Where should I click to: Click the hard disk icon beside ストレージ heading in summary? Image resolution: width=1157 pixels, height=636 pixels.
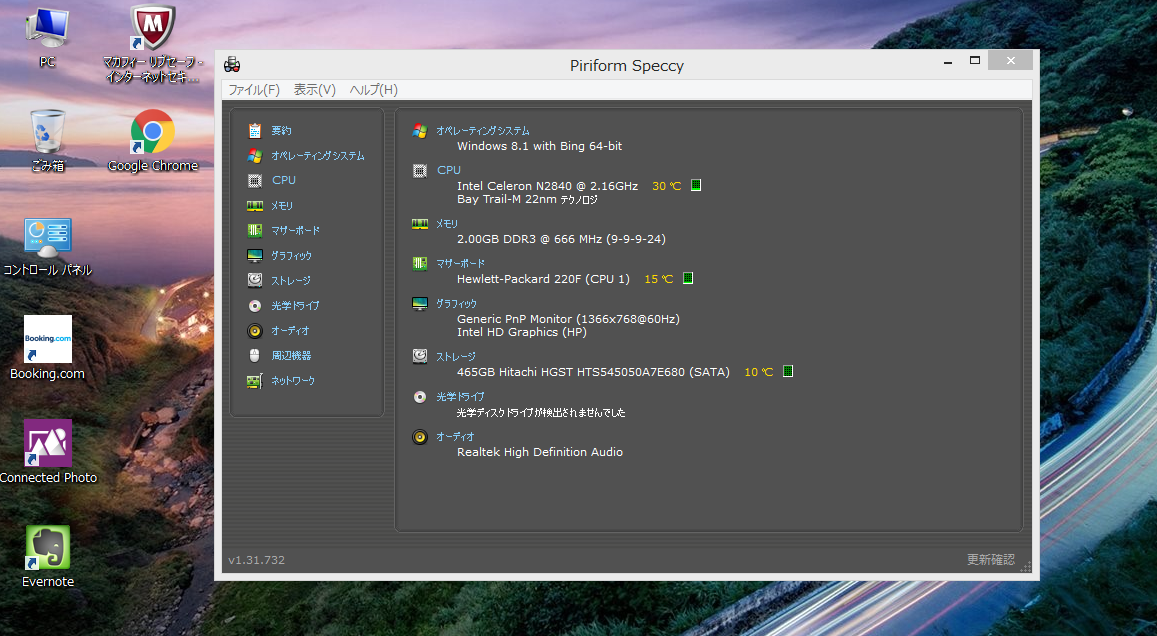click(x=420, y=356)
